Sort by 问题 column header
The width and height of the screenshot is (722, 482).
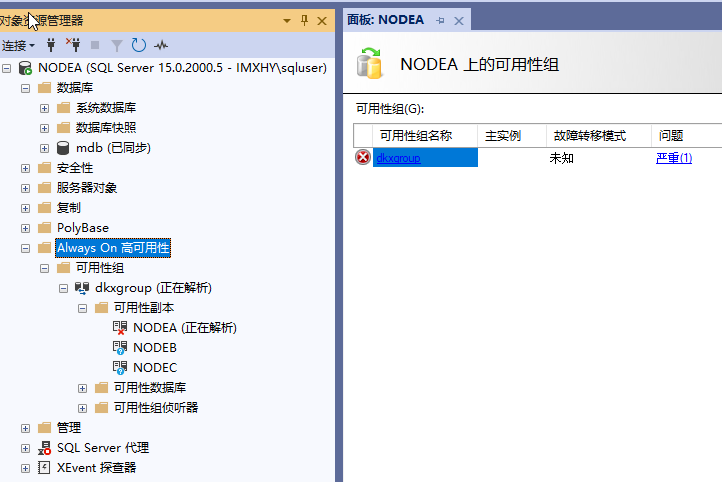(687, 136)
